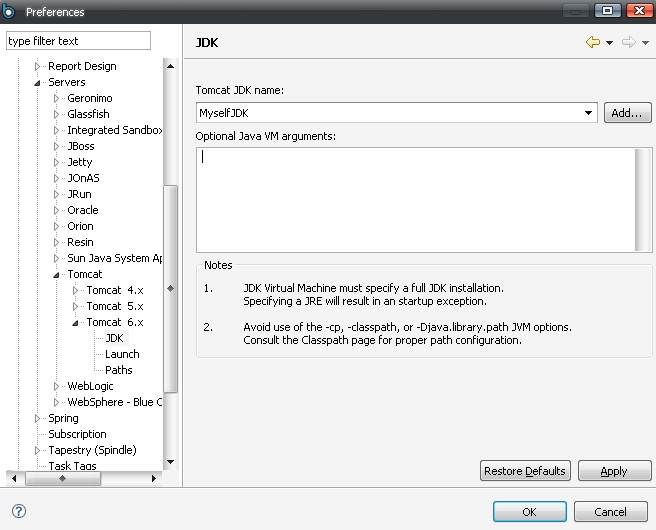Click the tree vertical scrollbar thumb

170,289
